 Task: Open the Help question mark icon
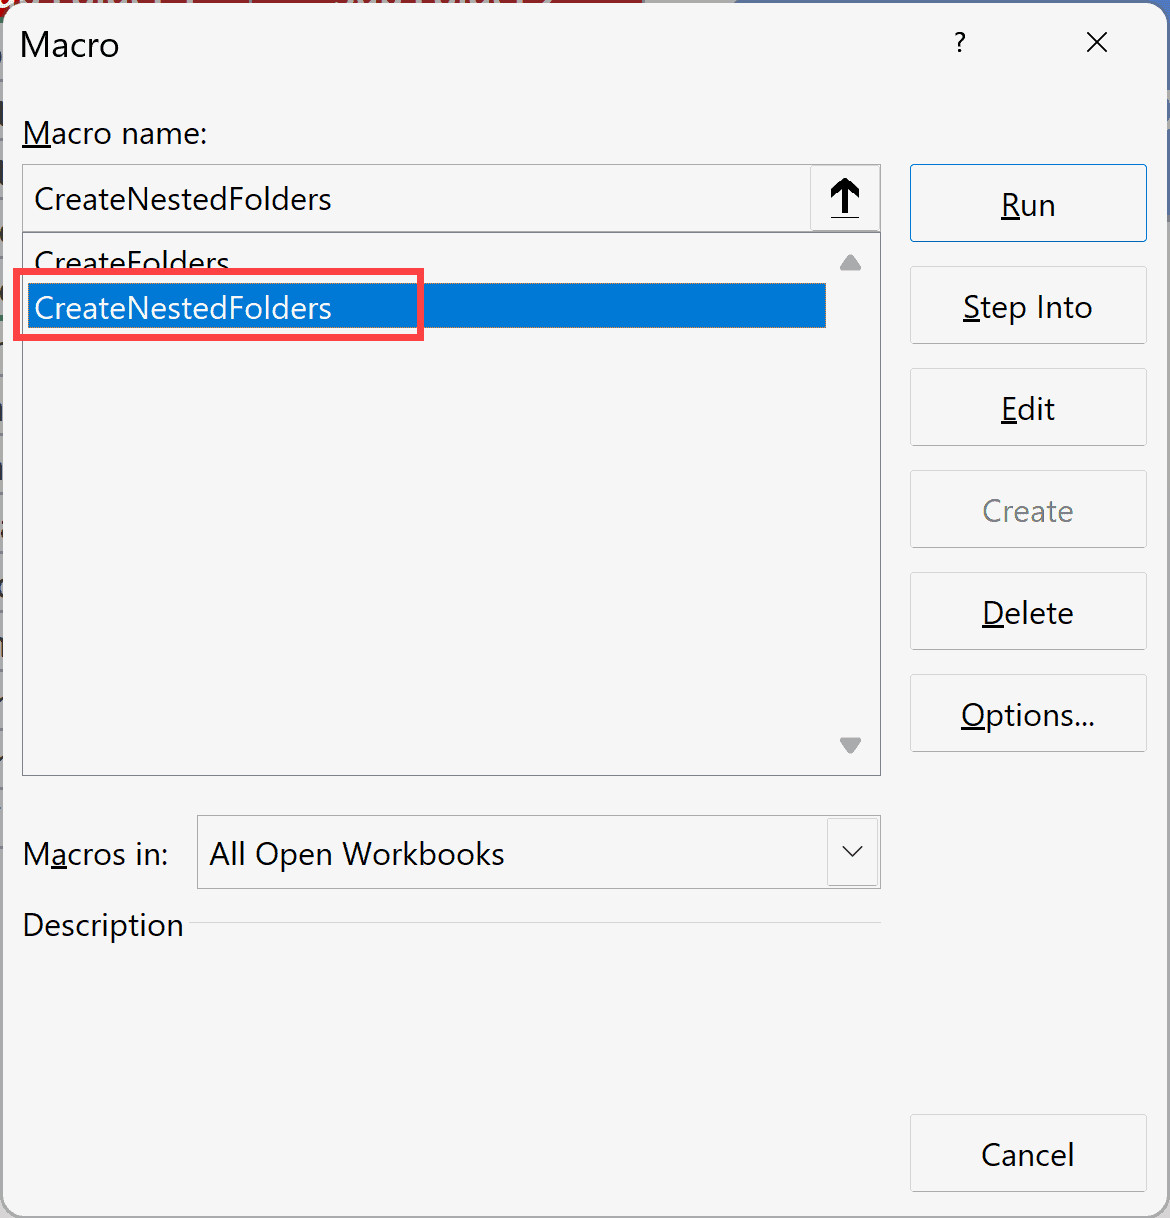[x=959, y=42]
